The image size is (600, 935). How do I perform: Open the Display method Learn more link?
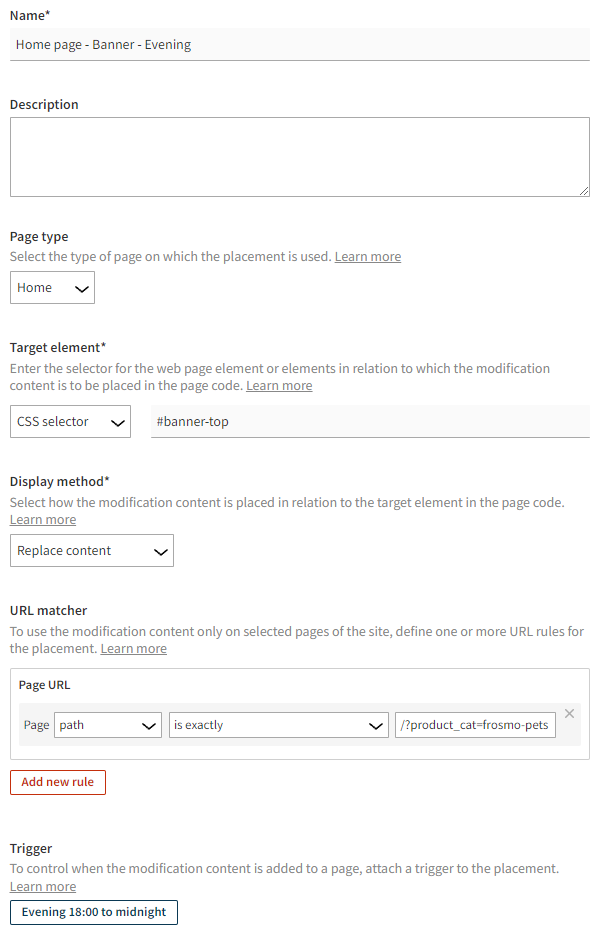[x=42, y=519]
